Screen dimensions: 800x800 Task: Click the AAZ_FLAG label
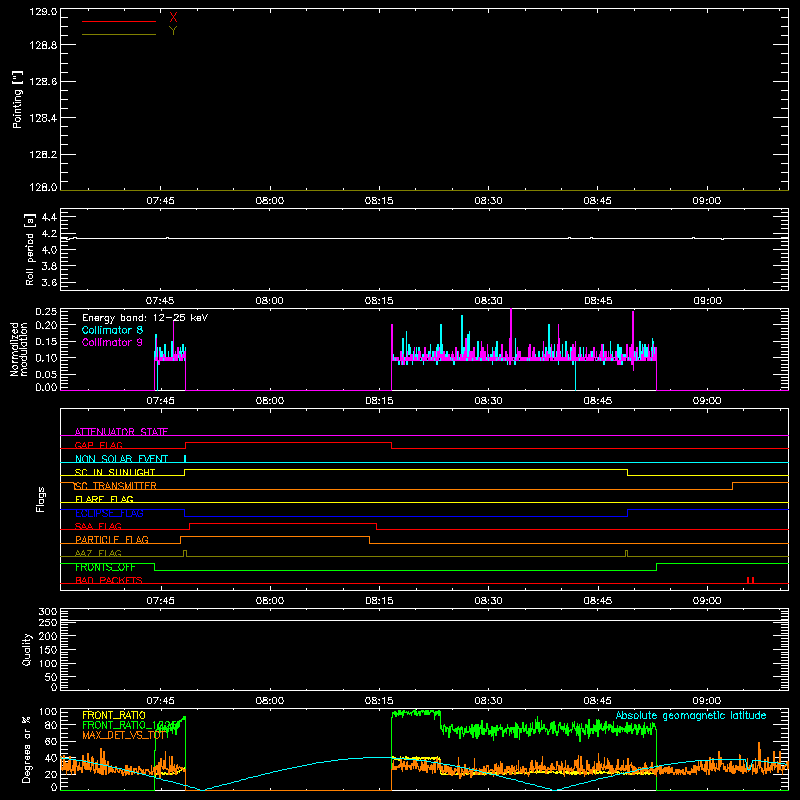click(x=98, y=553)
